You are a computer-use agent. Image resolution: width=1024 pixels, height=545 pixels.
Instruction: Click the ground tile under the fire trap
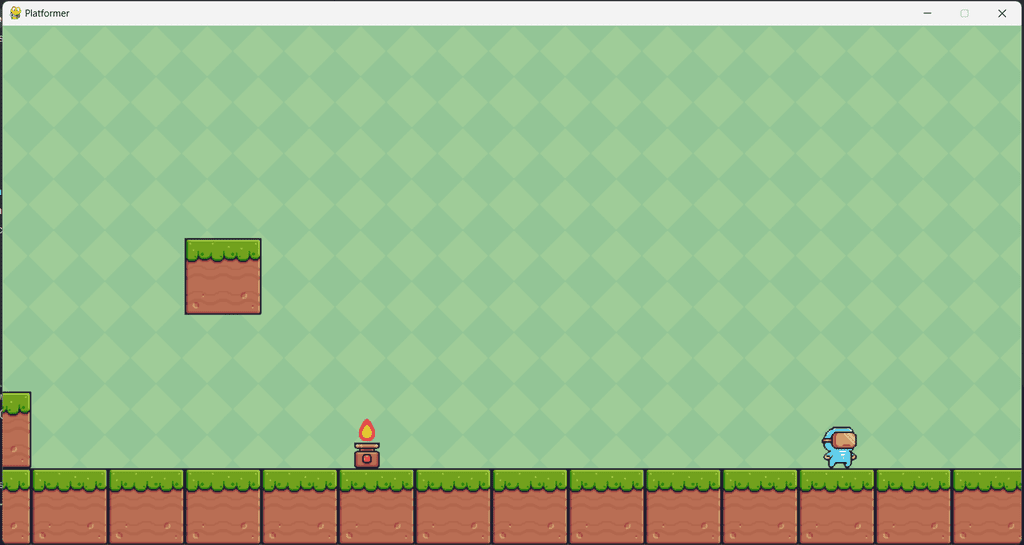click(x=376, y=506)
